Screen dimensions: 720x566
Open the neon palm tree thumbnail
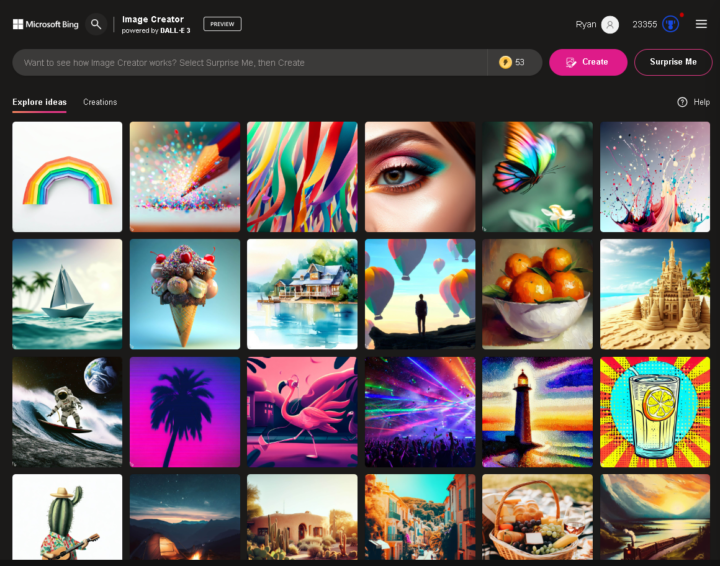click(x=185, y=412)
